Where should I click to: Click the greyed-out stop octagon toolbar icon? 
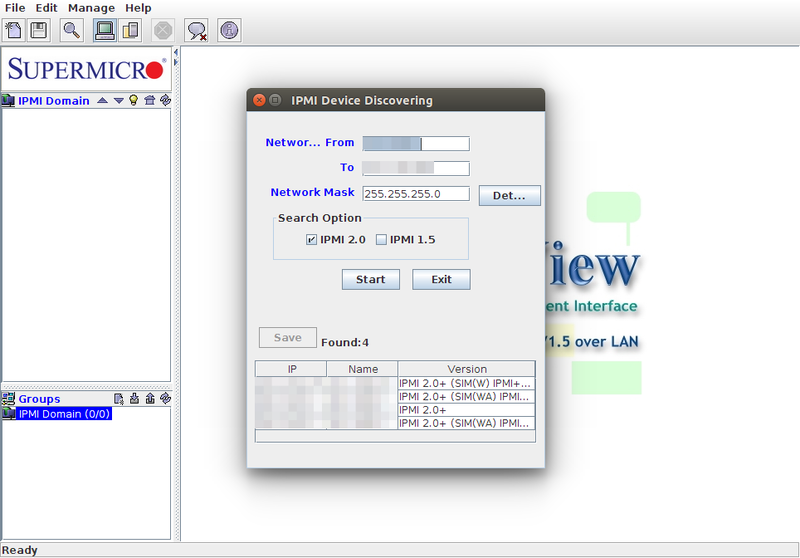(163, 31)
